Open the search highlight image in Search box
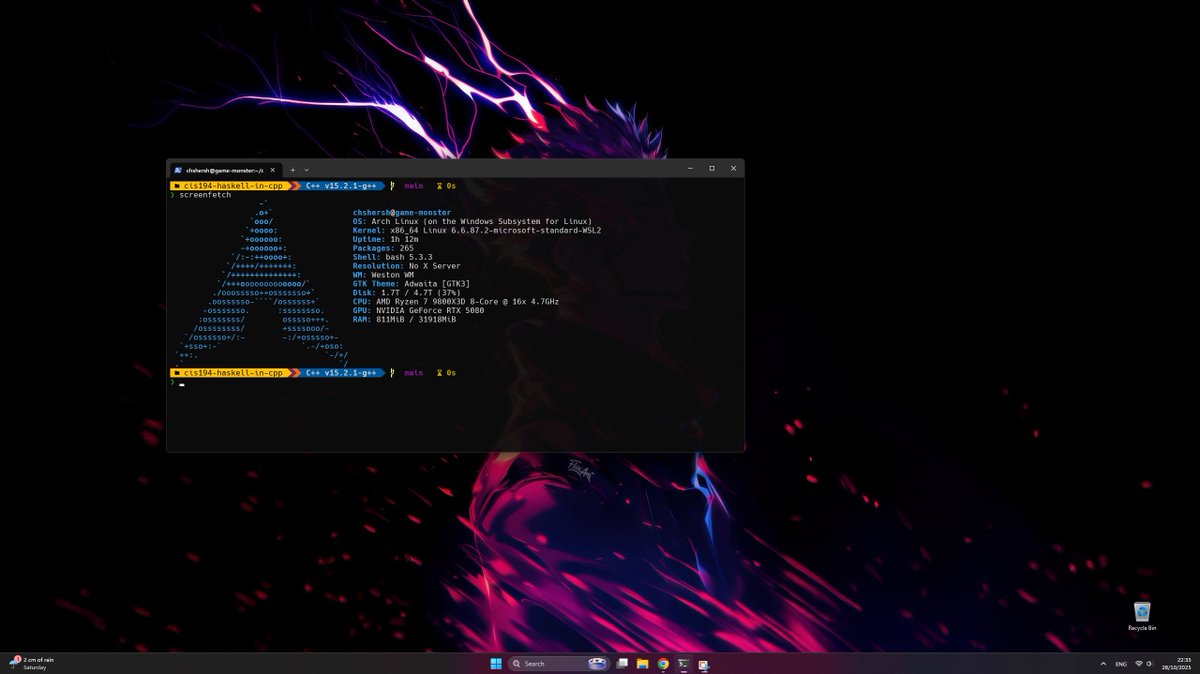The image size is (1200, 674). [597, 663]
